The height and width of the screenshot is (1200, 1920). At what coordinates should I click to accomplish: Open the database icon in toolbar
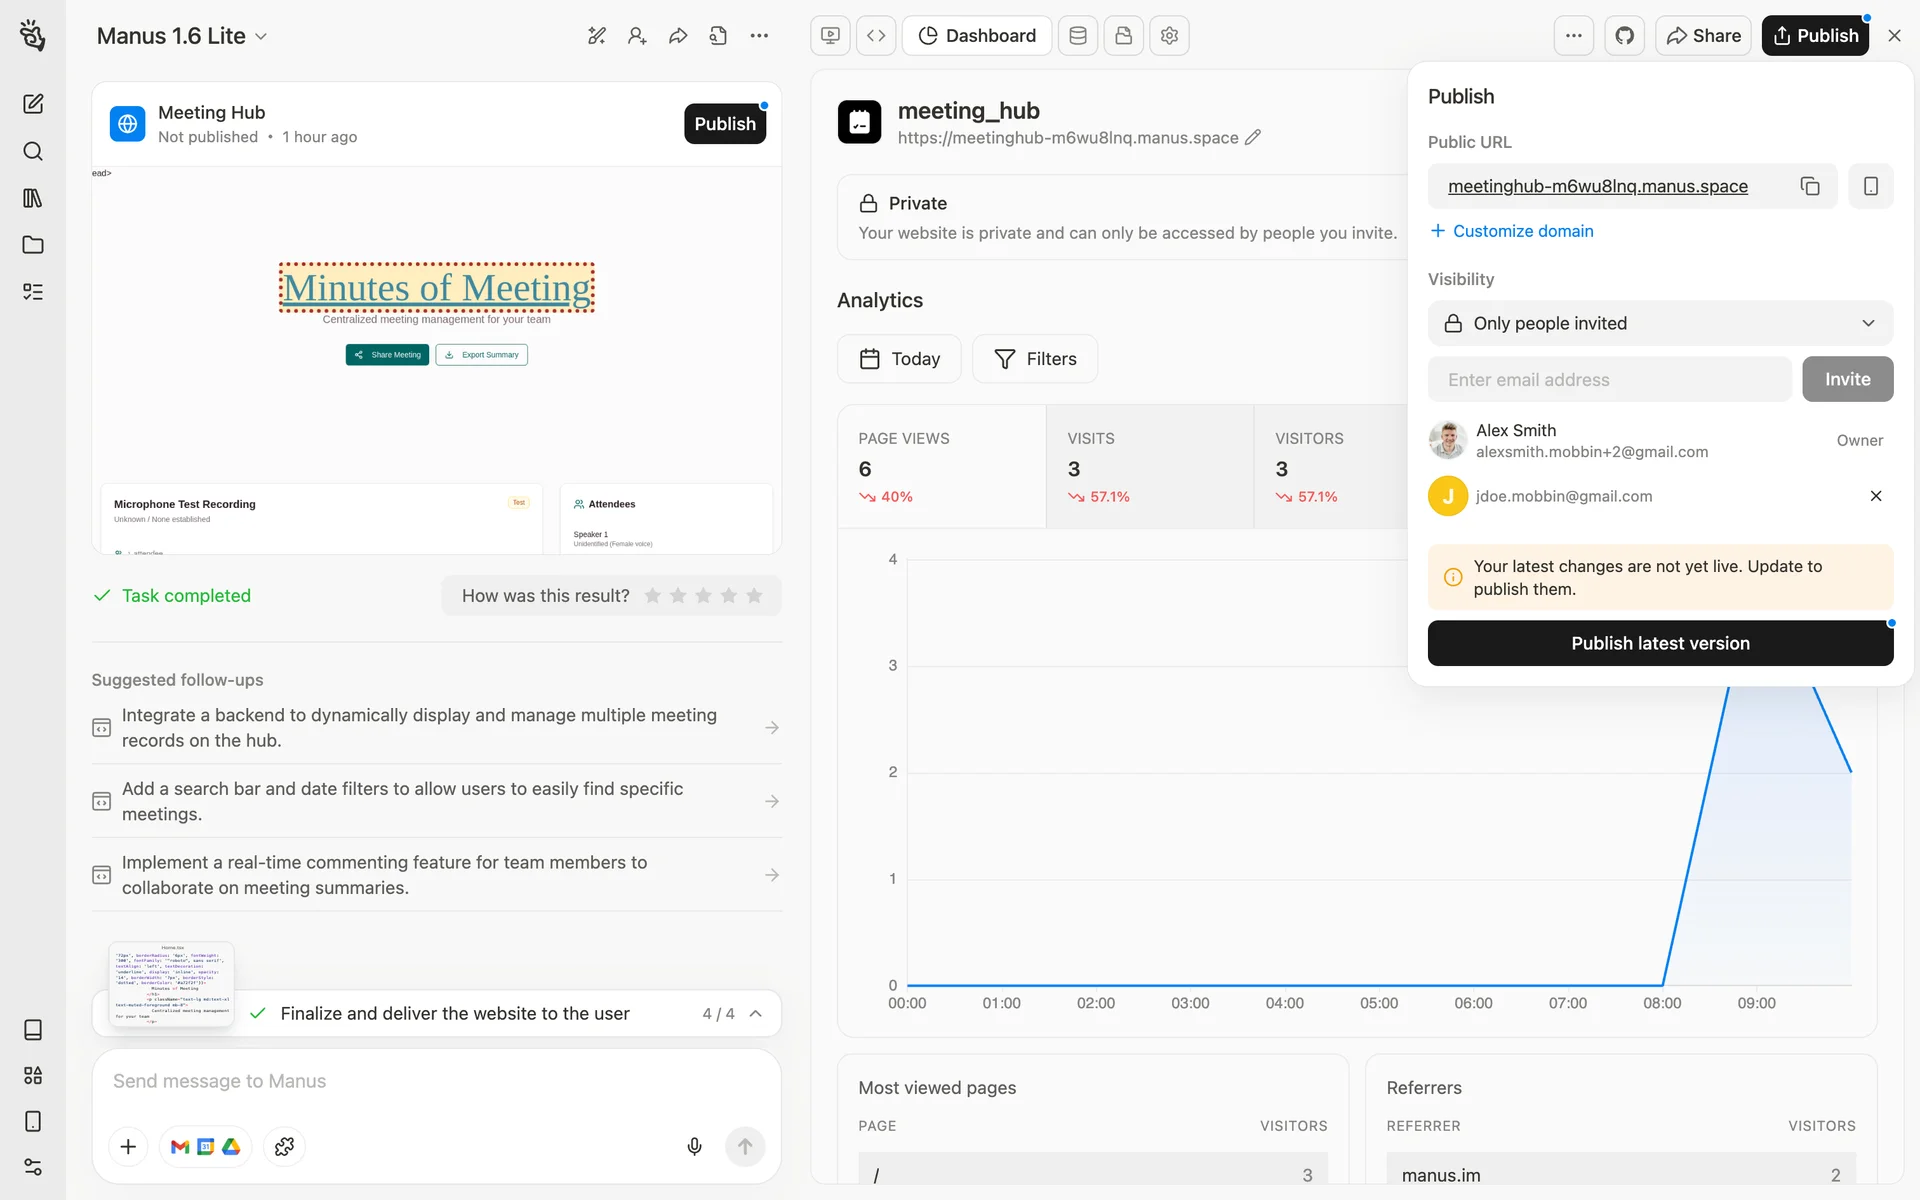[1078, 36]
